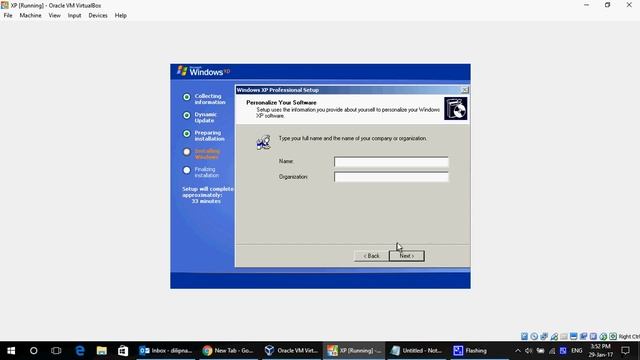
Task: Click the mouse integration status icon
Action: 603,336
